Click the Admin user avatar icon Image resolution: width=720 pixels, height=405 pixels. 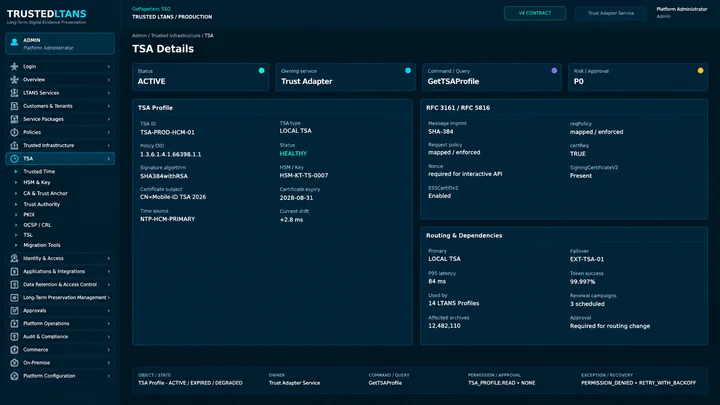pos(14,43)
